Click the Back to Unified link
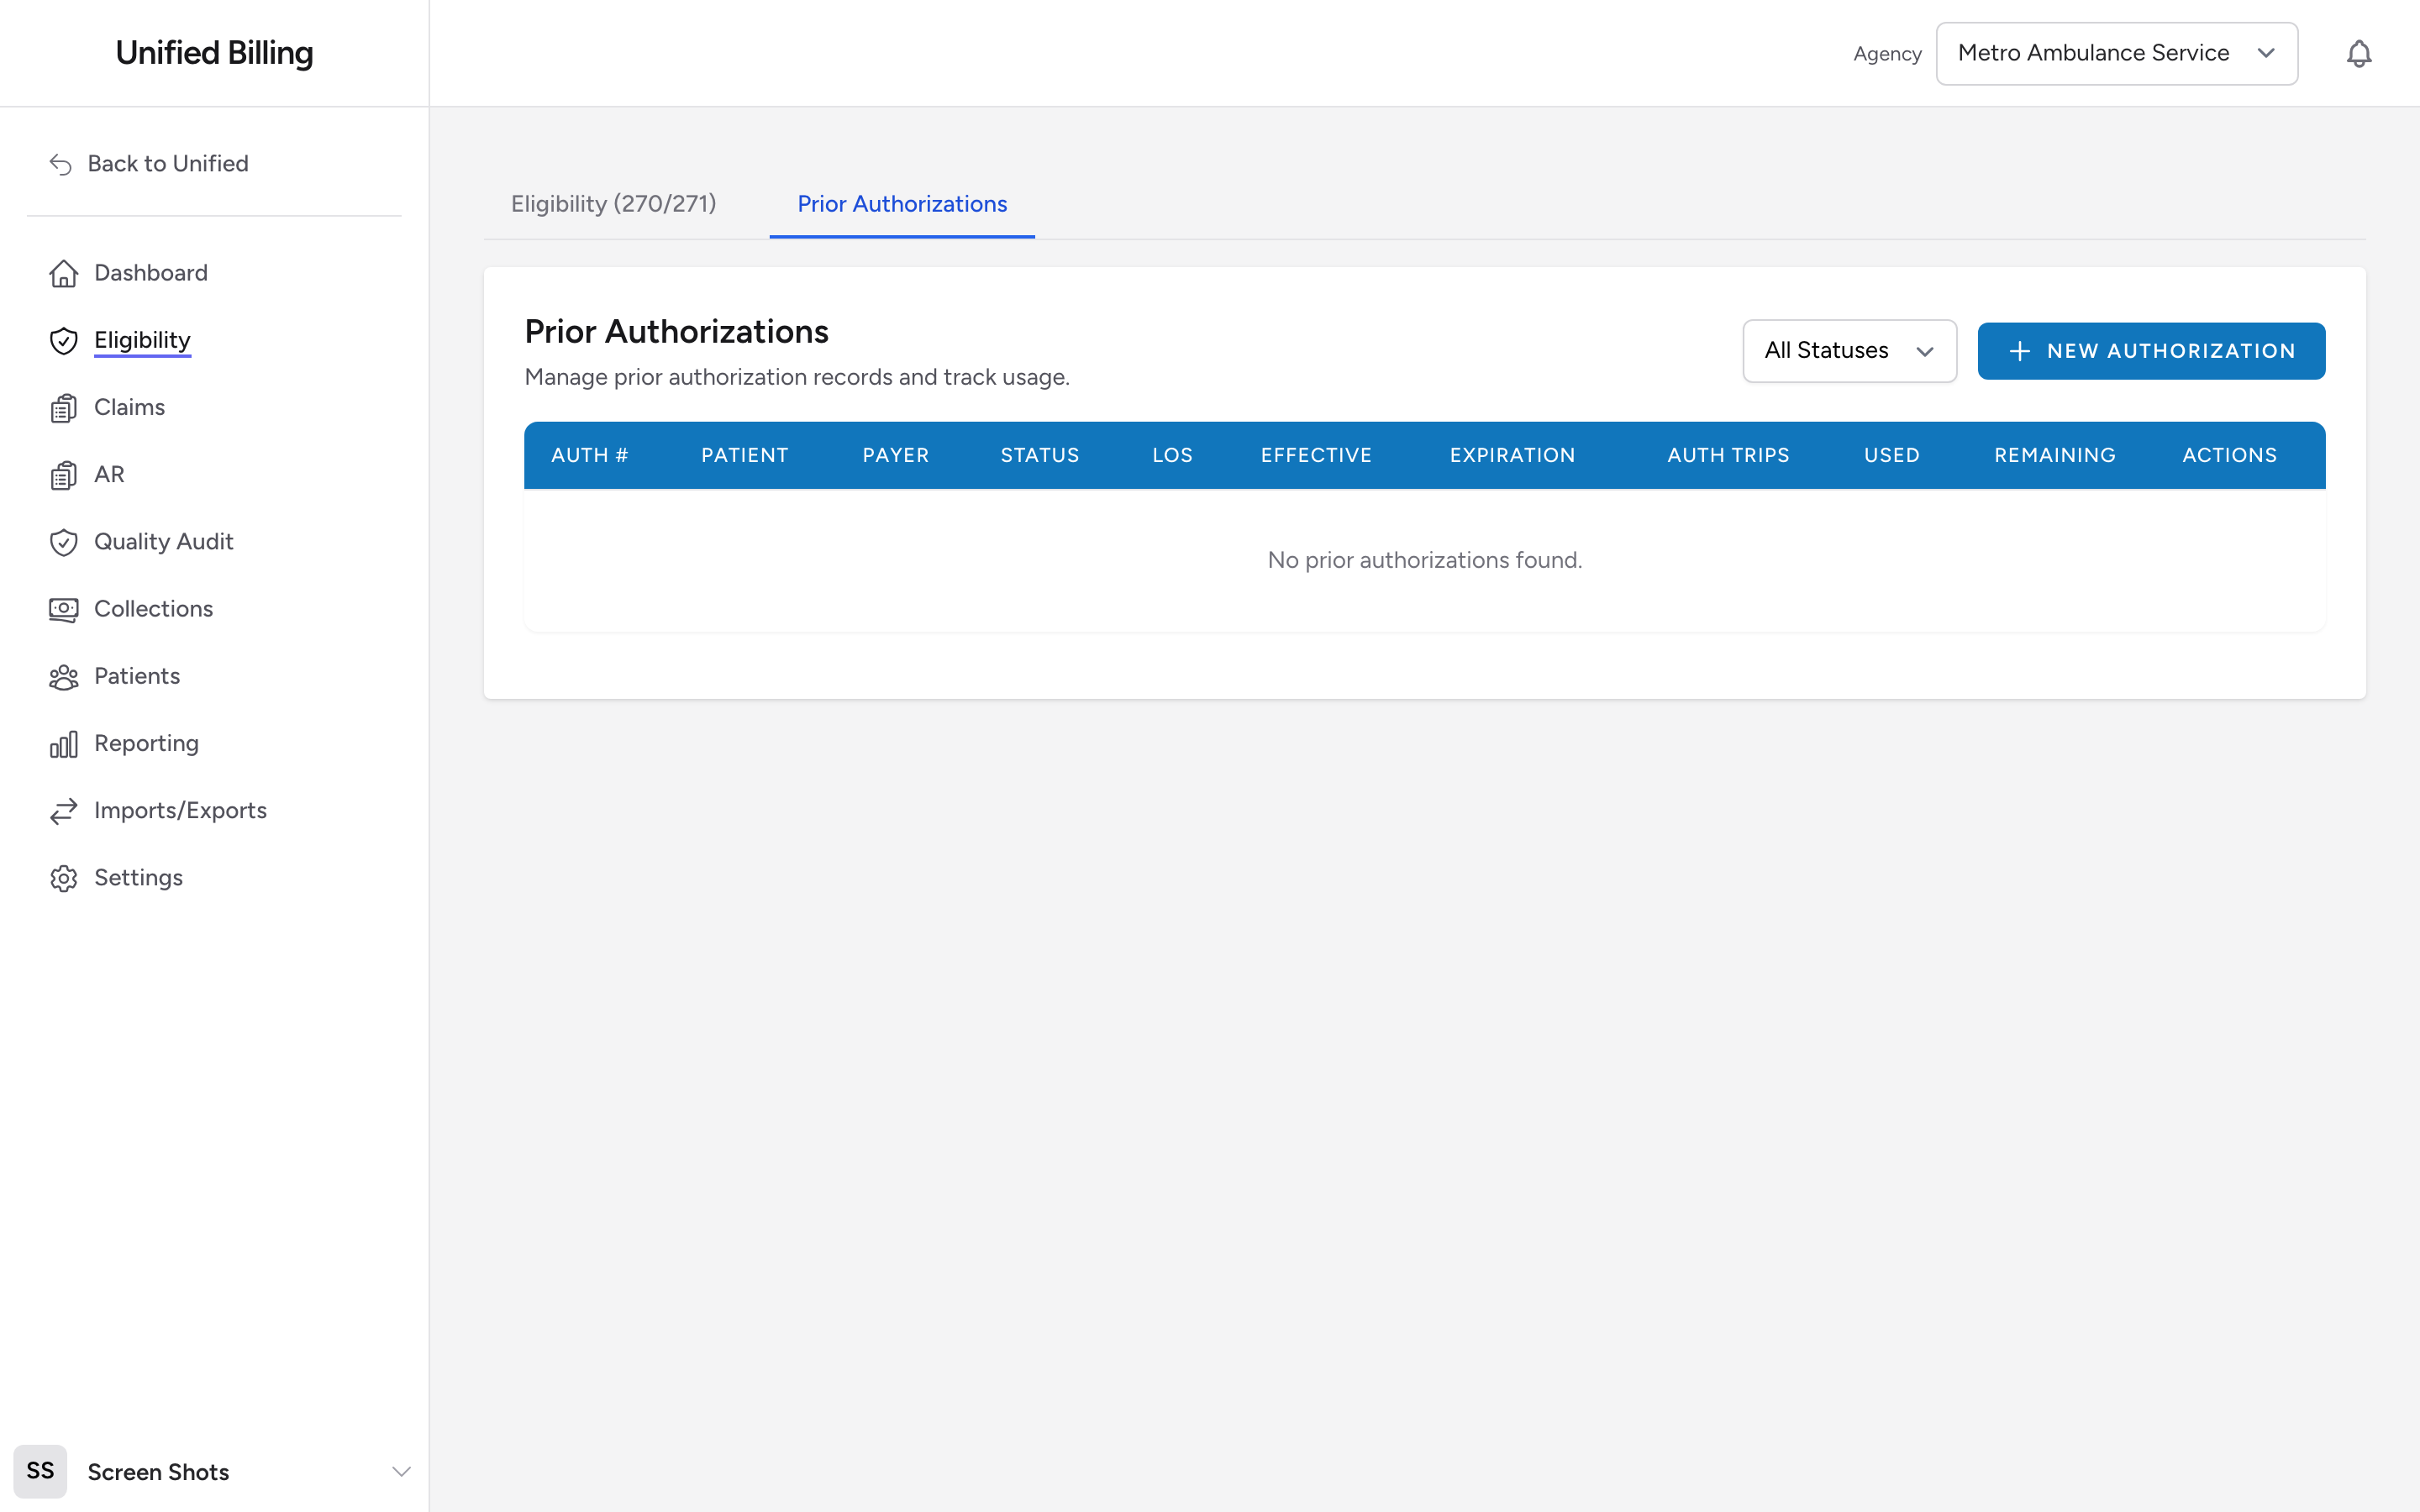 pyautogui.click(x=148, y=164)
